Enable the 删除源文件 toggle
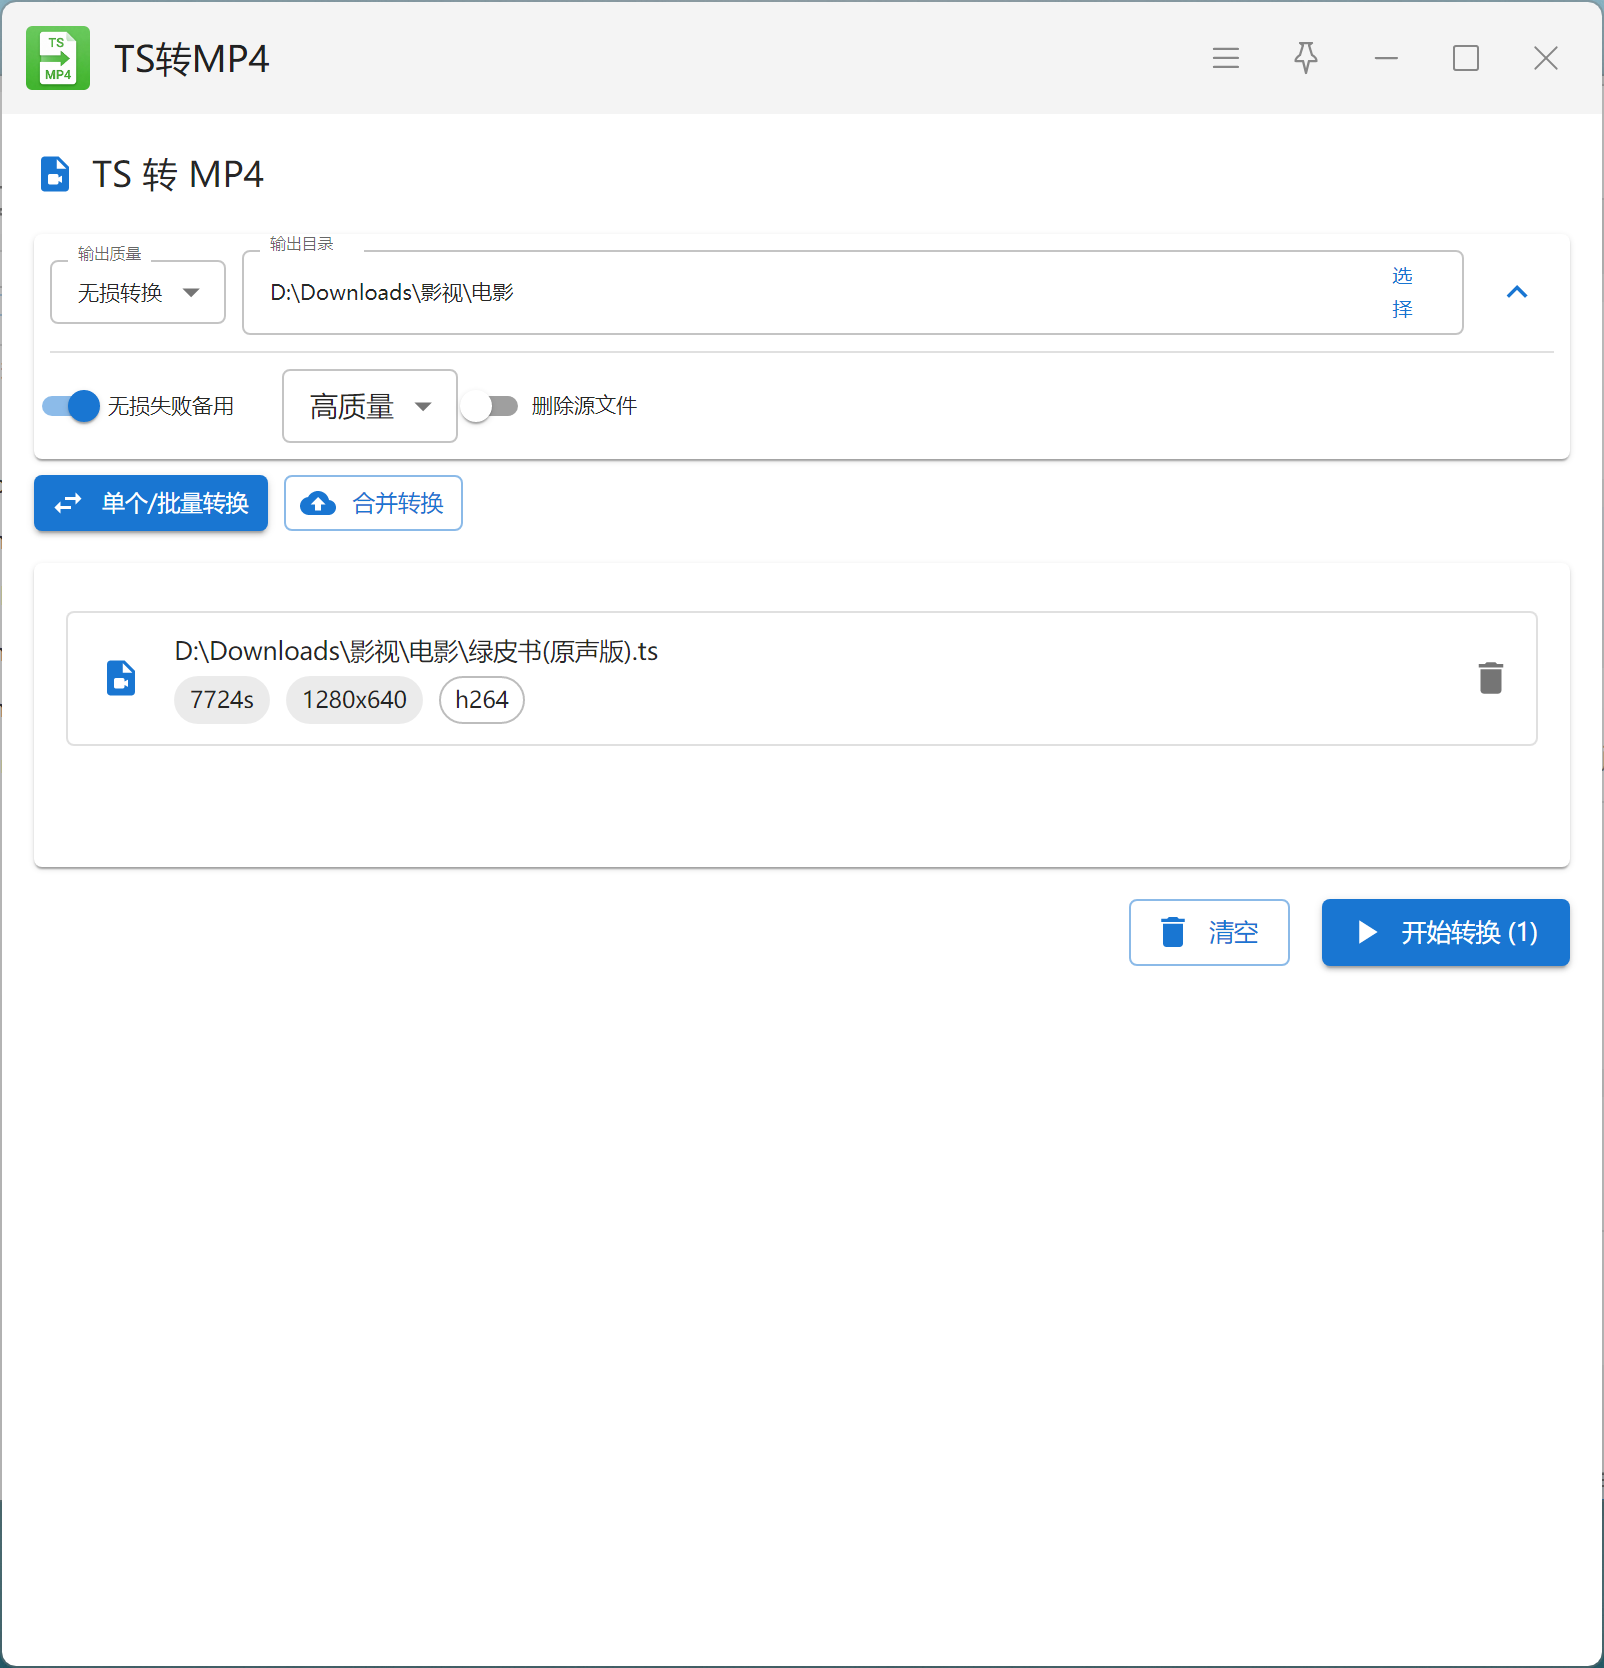 (490, 406)
